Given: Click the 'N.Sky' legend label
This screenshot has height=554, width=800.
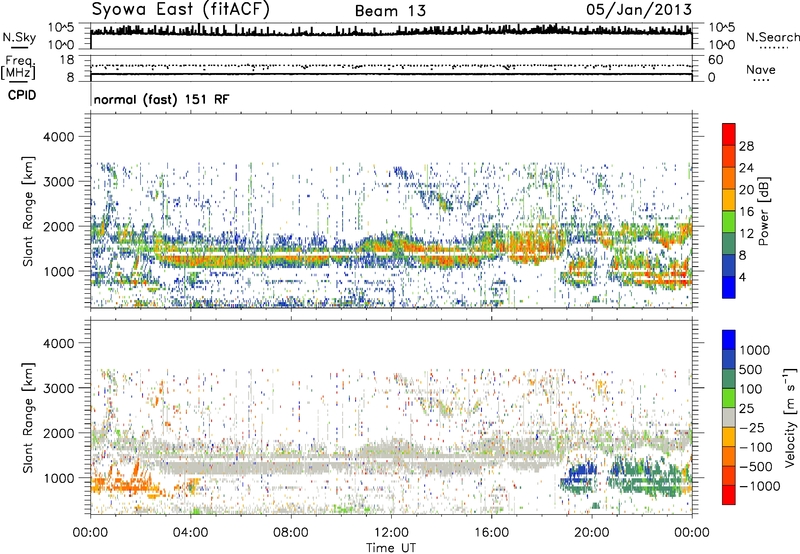Looking at the screenshot, I should 19,37.
